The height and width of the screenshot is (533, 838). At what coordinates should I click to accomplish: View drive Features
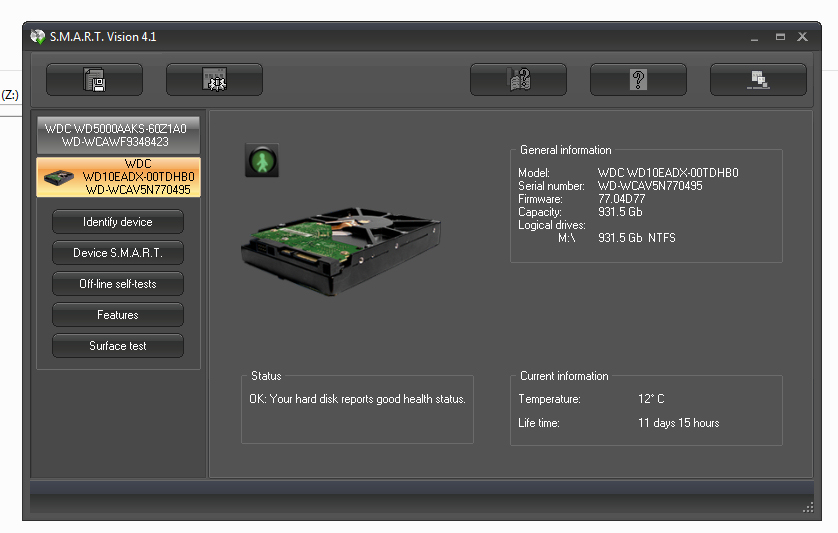pyautogui.click(x=118, y=315)
